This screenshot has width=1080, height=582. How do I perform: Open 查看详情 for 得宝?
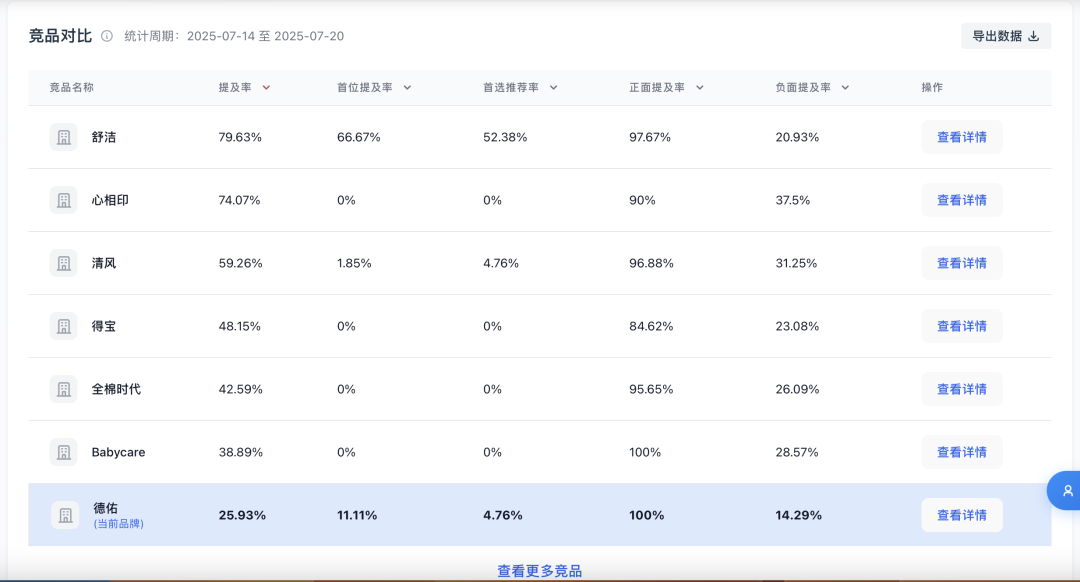(962, 326)
